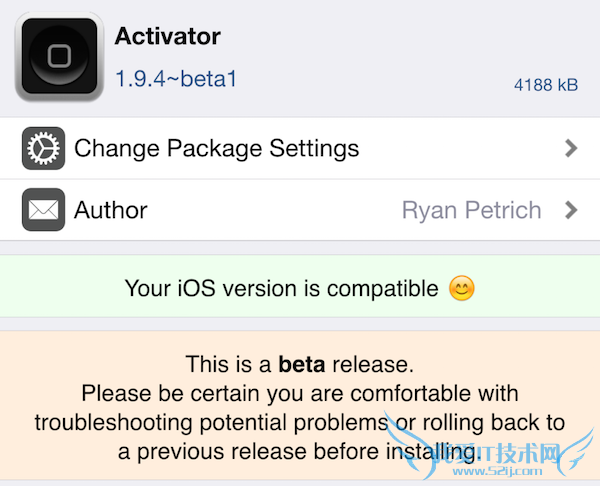This screenshot has height=486, width=600.
Task: Click the 'Please be certain' warning line
Action: 299,392
